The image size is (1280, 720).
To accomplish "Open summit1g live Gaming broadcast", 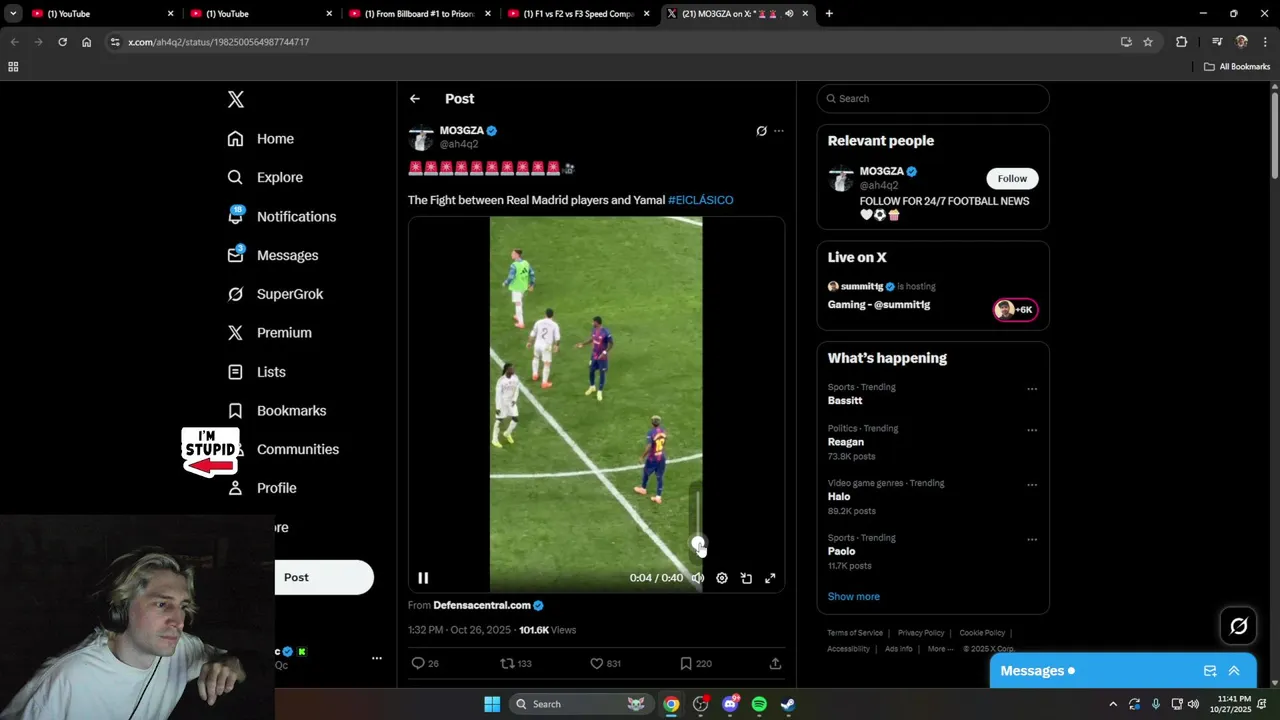I will 933,296.
